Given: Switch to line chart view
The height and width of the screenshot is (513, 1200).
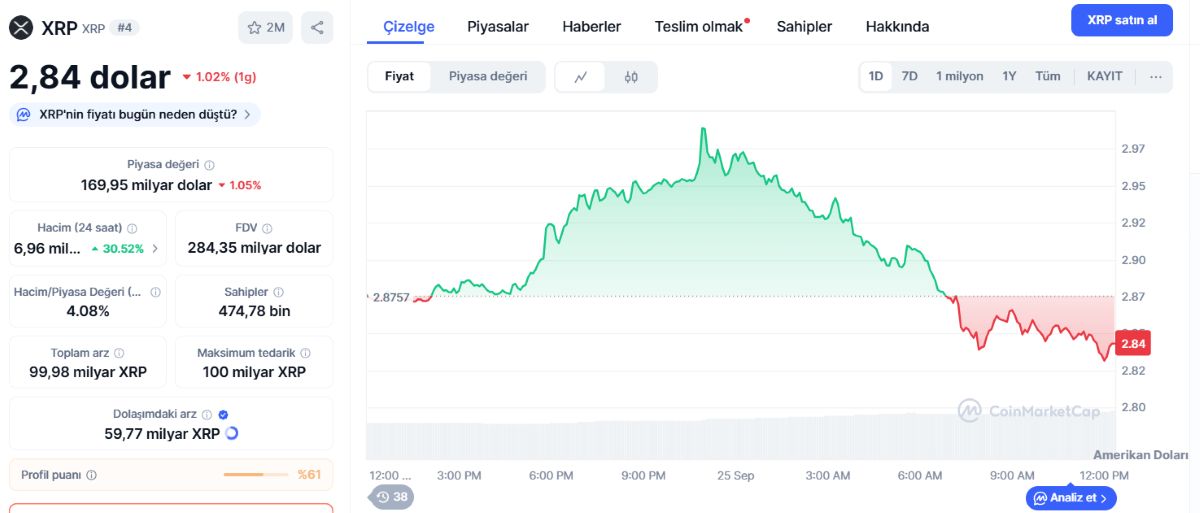Looking at the screenshot, I should tap(581, 77).
